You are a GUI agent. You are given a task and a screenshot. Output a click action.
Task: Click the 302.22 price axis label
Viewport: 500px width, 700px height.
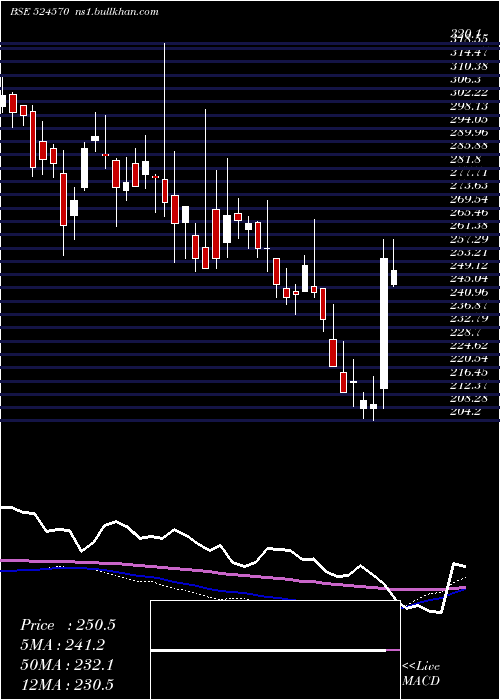(468, 93)
